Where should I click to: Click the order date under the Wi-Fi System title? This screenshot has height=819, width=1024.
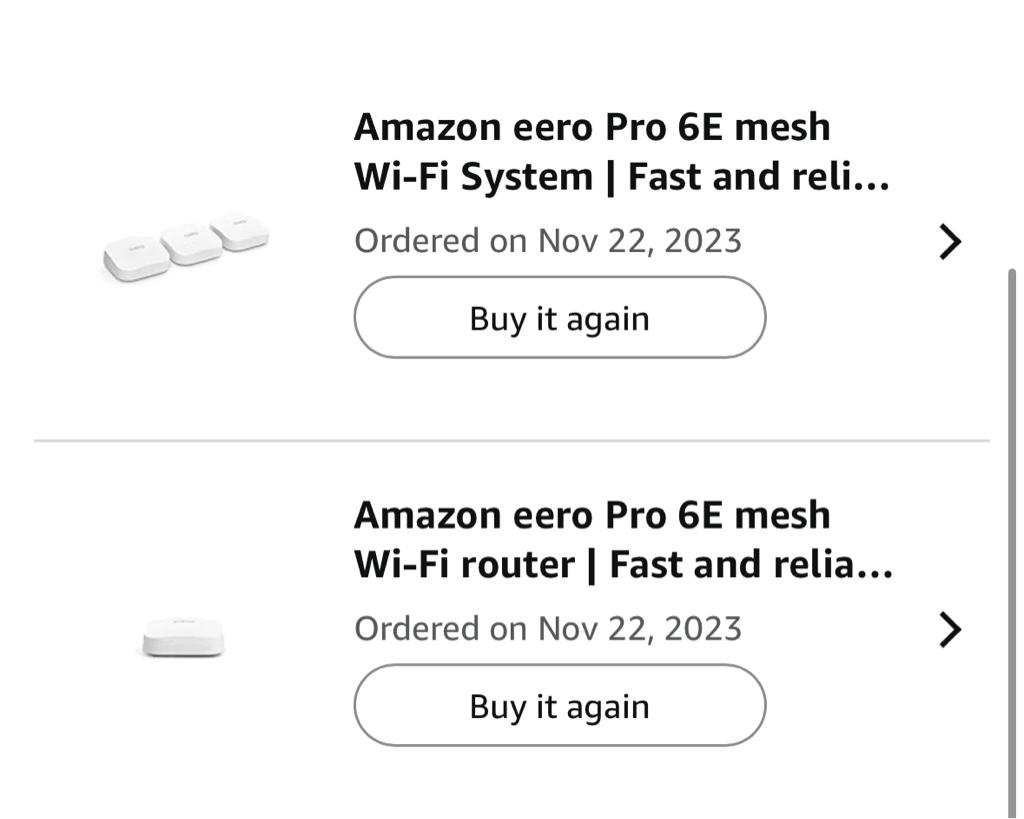(548, 241)
